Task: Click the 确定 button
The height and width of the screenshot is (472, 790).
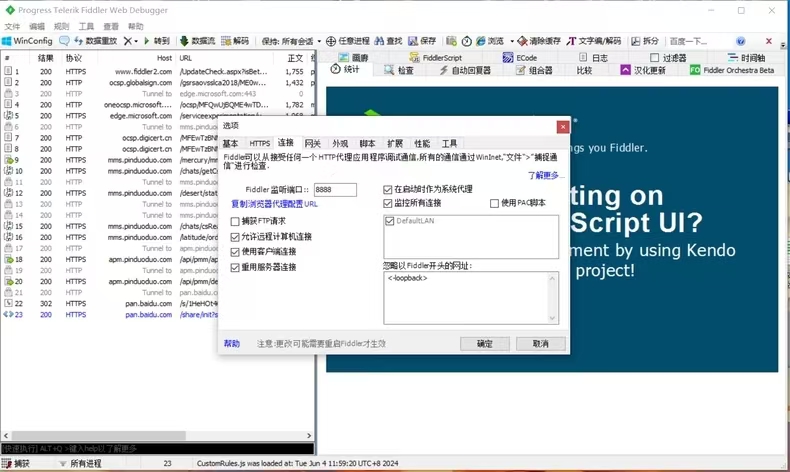Action: click(485, 344)
